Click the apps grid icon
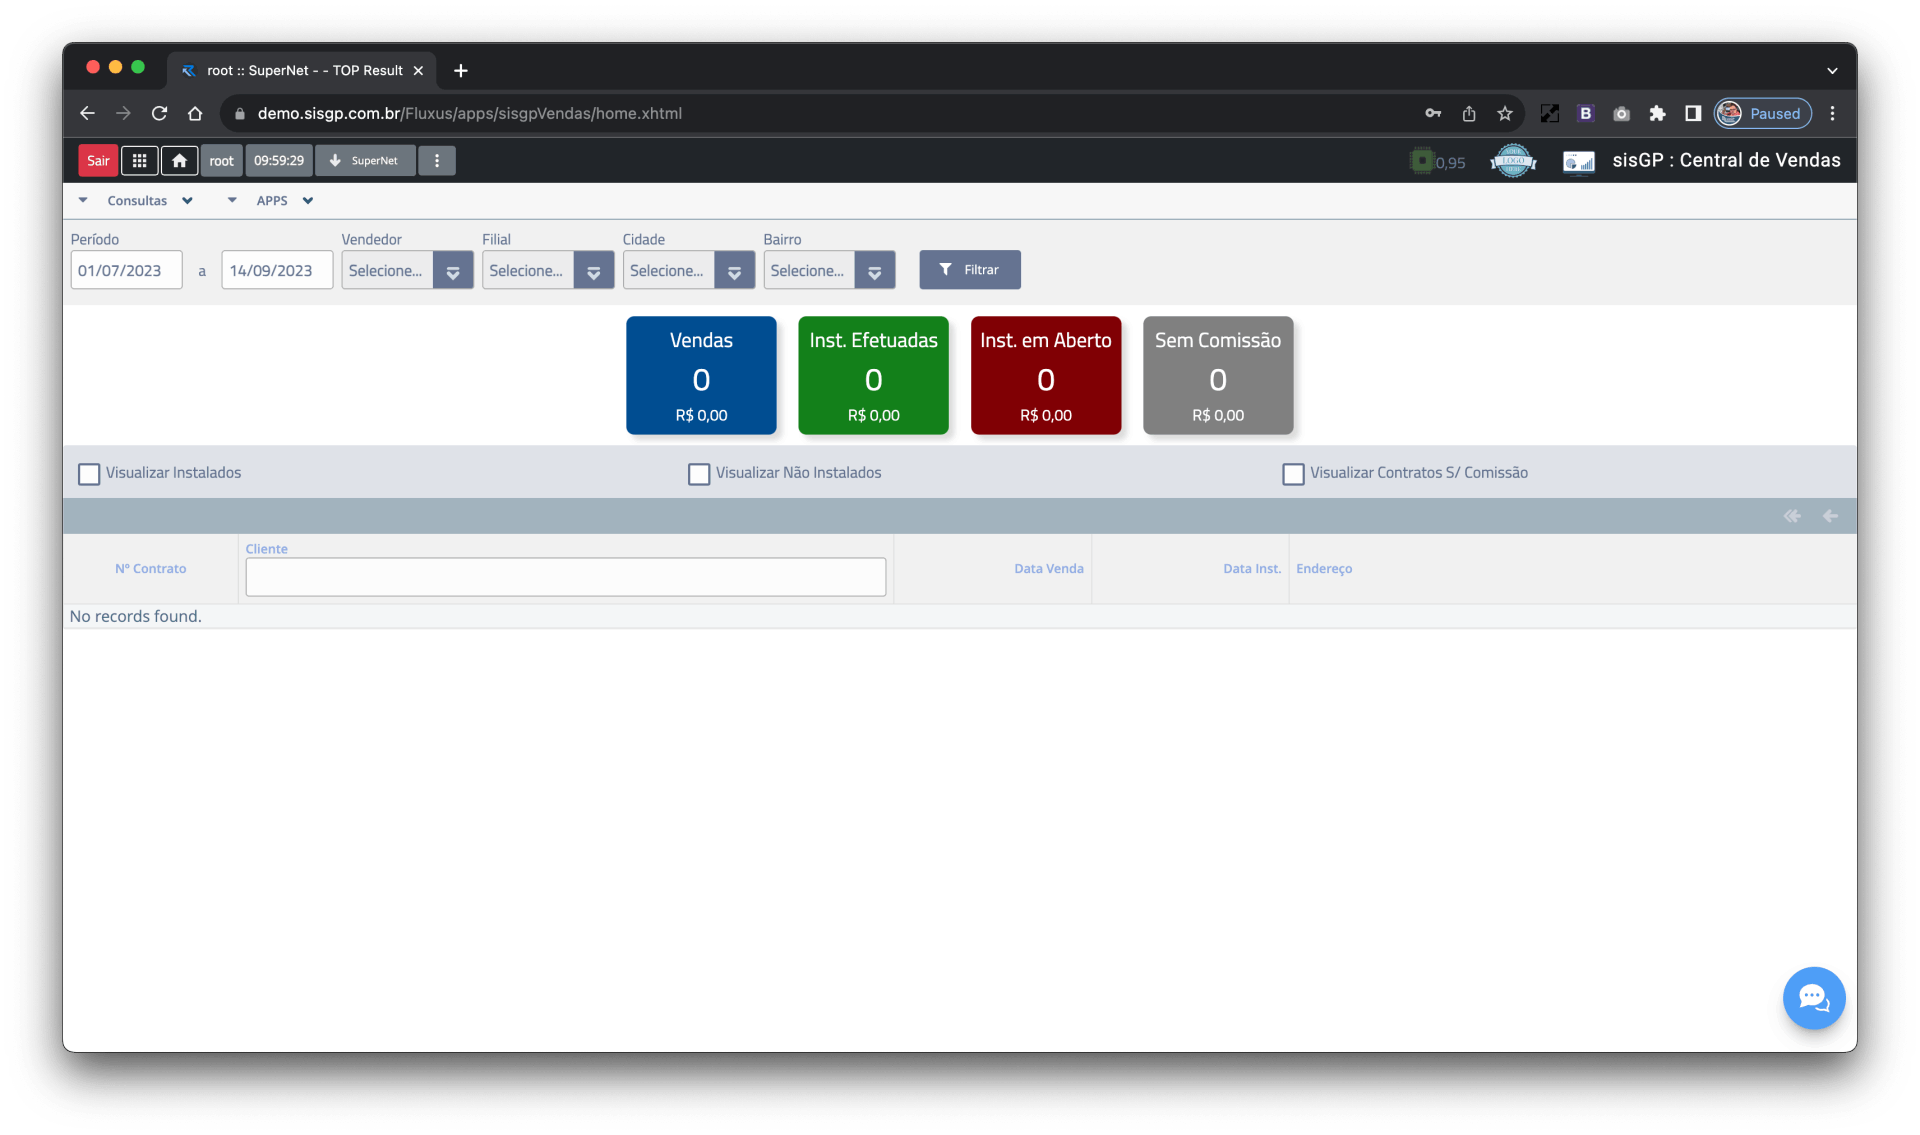1920x1135 pixels. [x=139, y=160]
